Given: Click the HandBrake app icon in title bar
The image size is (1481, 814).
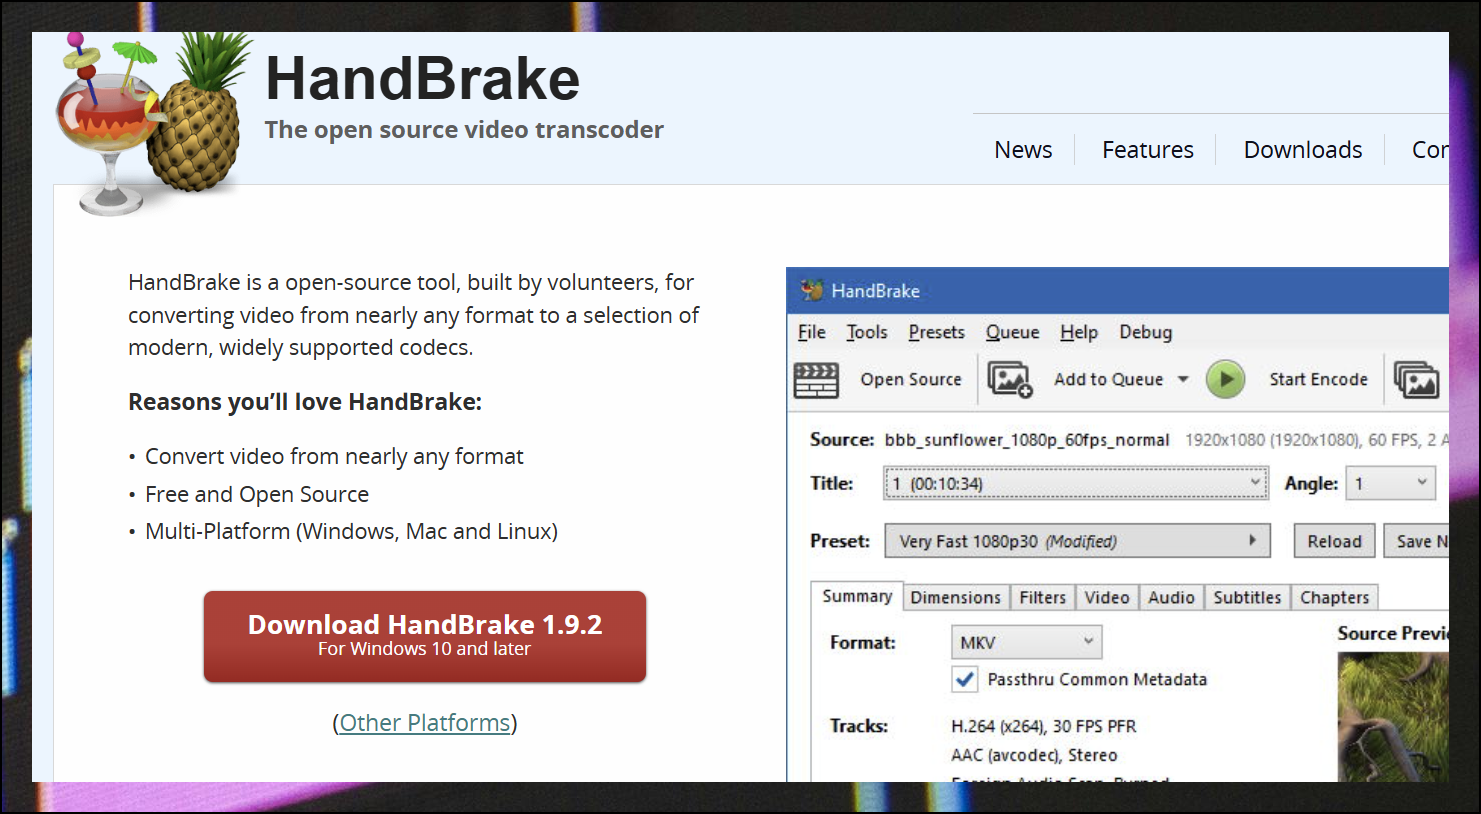Looking at the screenshot, I should (x=812, y=291).
